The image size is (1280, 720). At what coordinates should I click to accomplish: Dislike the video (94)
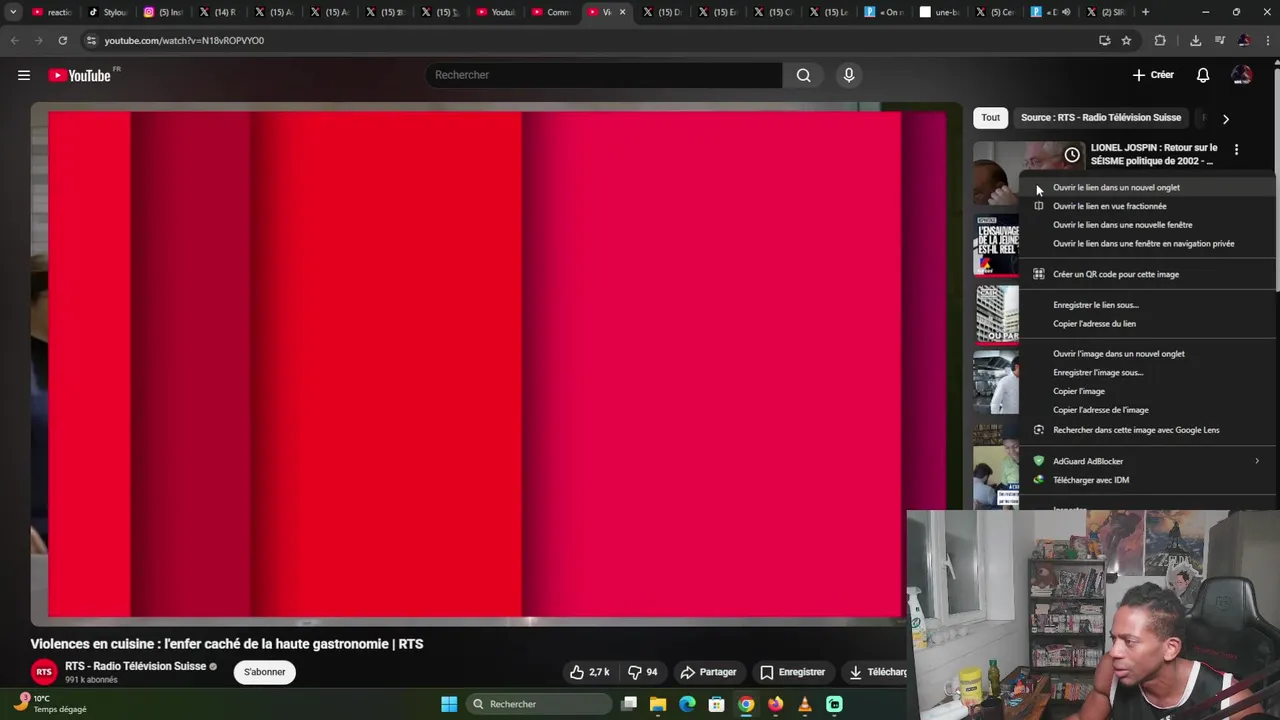[x=642, y=672]
